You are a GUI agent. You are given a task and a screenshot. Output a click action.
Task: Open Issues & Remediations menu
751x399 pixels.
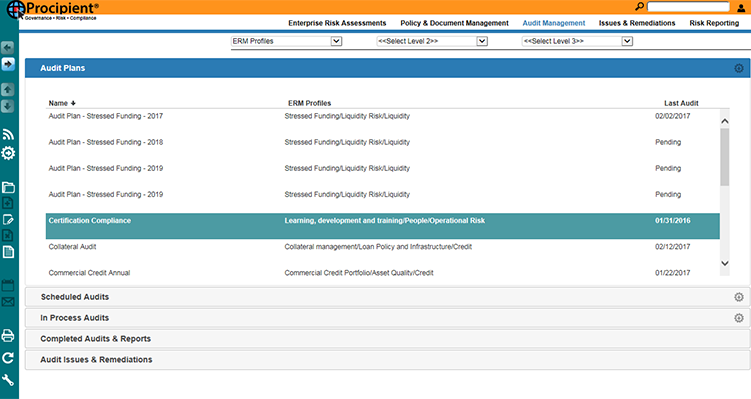[637, 23]
